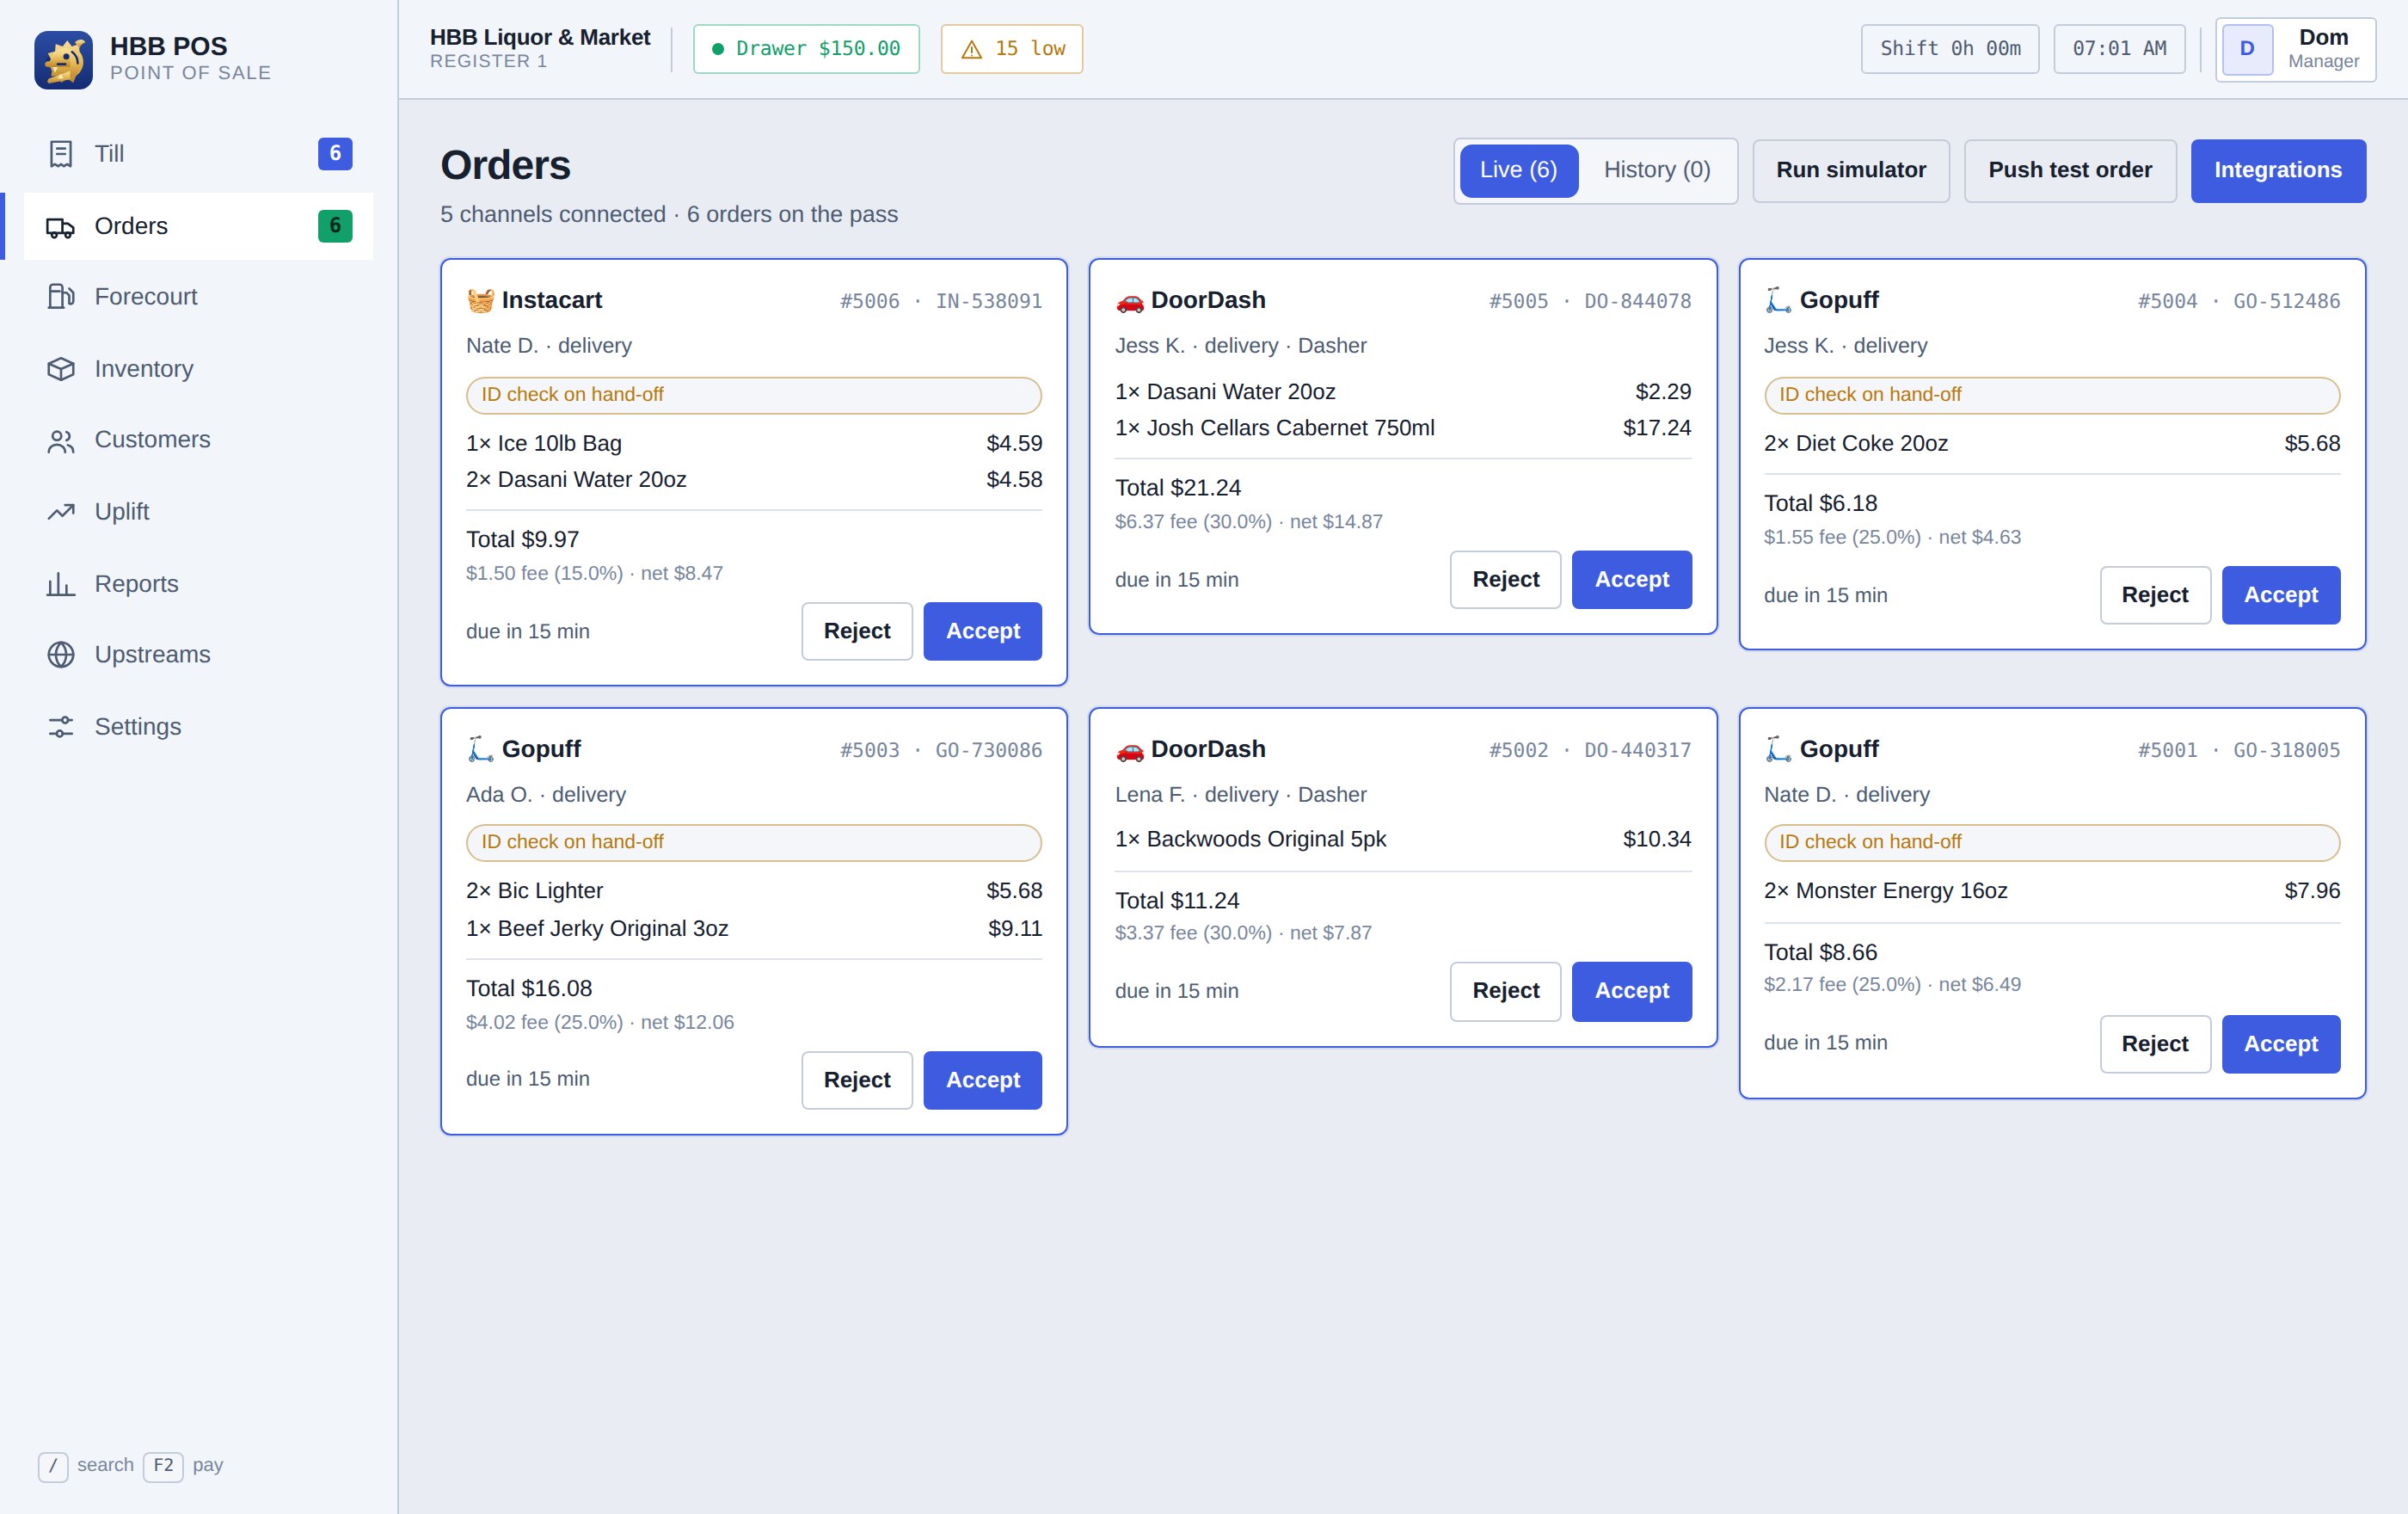The image size is (2408, 1514).
Task: Open Till via its receipt icon
Action: 61,154
